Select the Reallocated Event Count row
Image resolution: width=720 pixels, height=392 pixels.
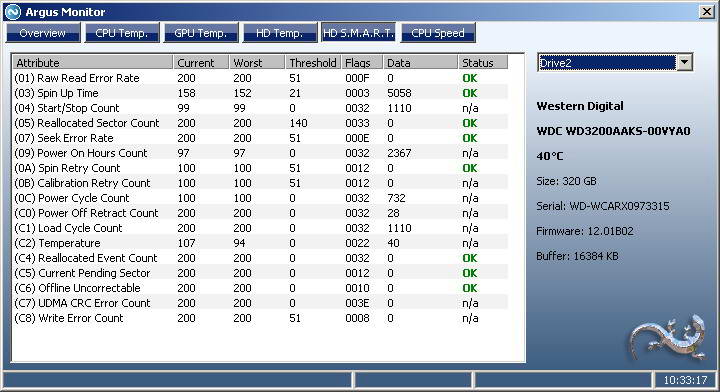260,258
